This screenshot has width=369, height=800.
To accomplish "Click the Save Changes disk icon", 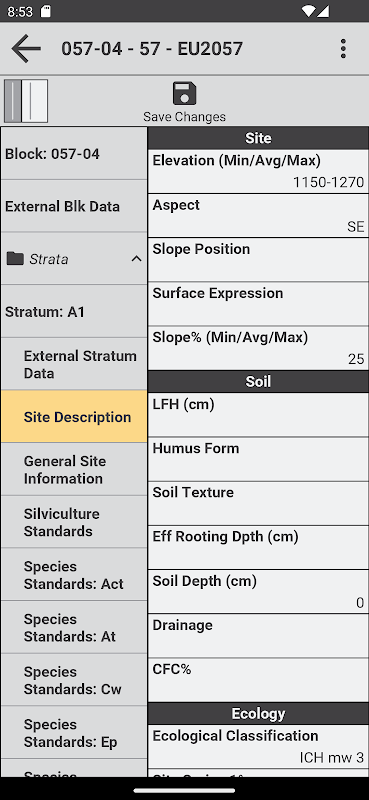I will point(184,94).
